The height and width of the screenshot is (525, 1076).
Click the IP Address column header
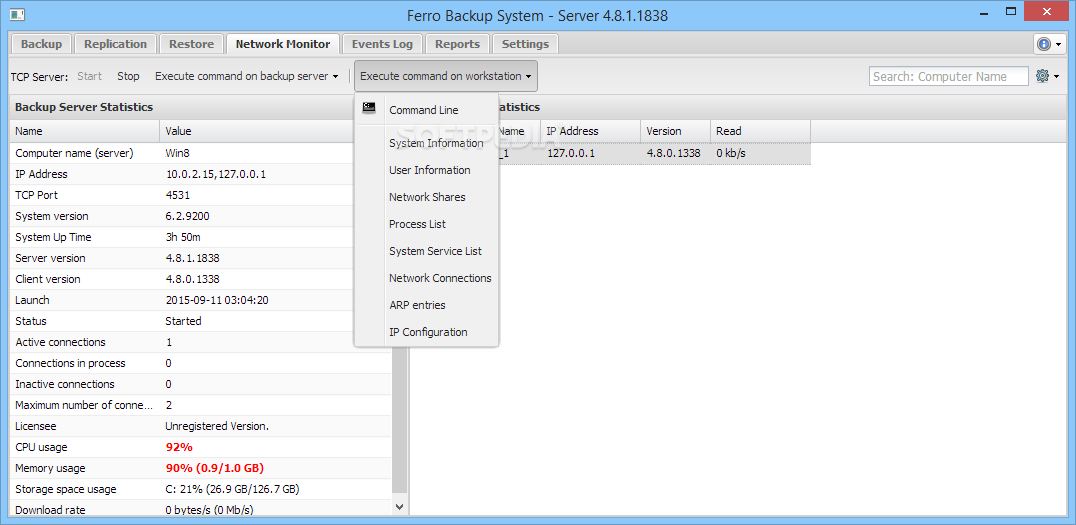point(591,131)
